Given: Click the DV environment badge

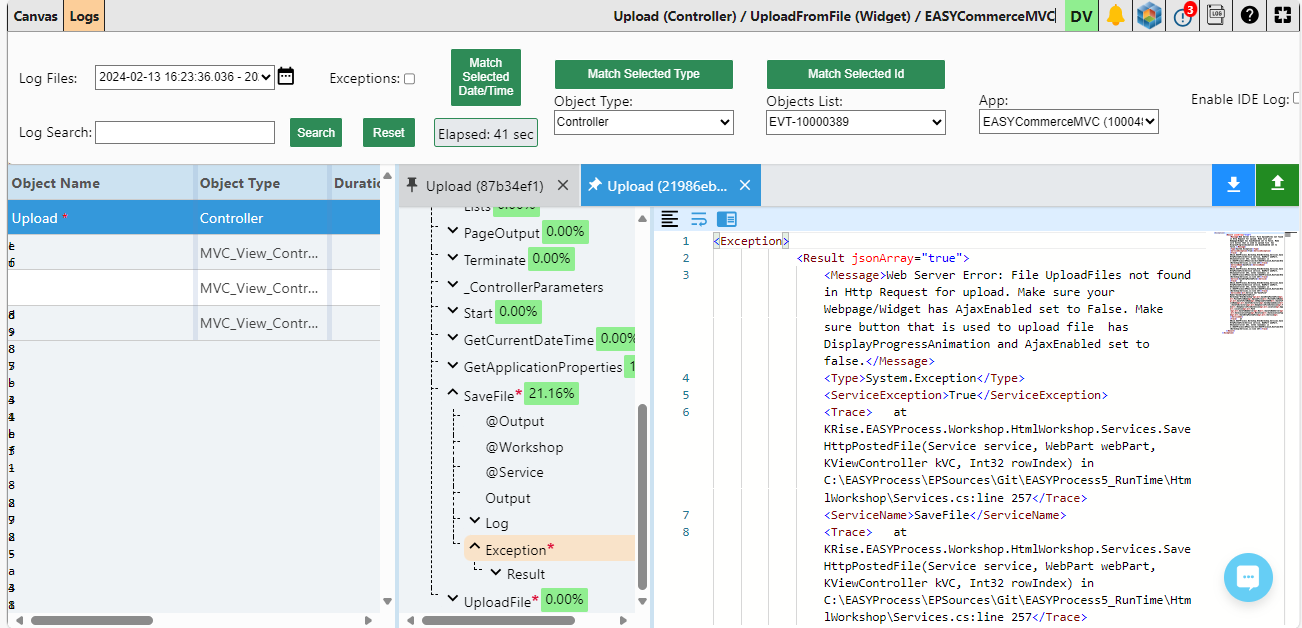Looking at the screenshot, I should point(1081,16).
